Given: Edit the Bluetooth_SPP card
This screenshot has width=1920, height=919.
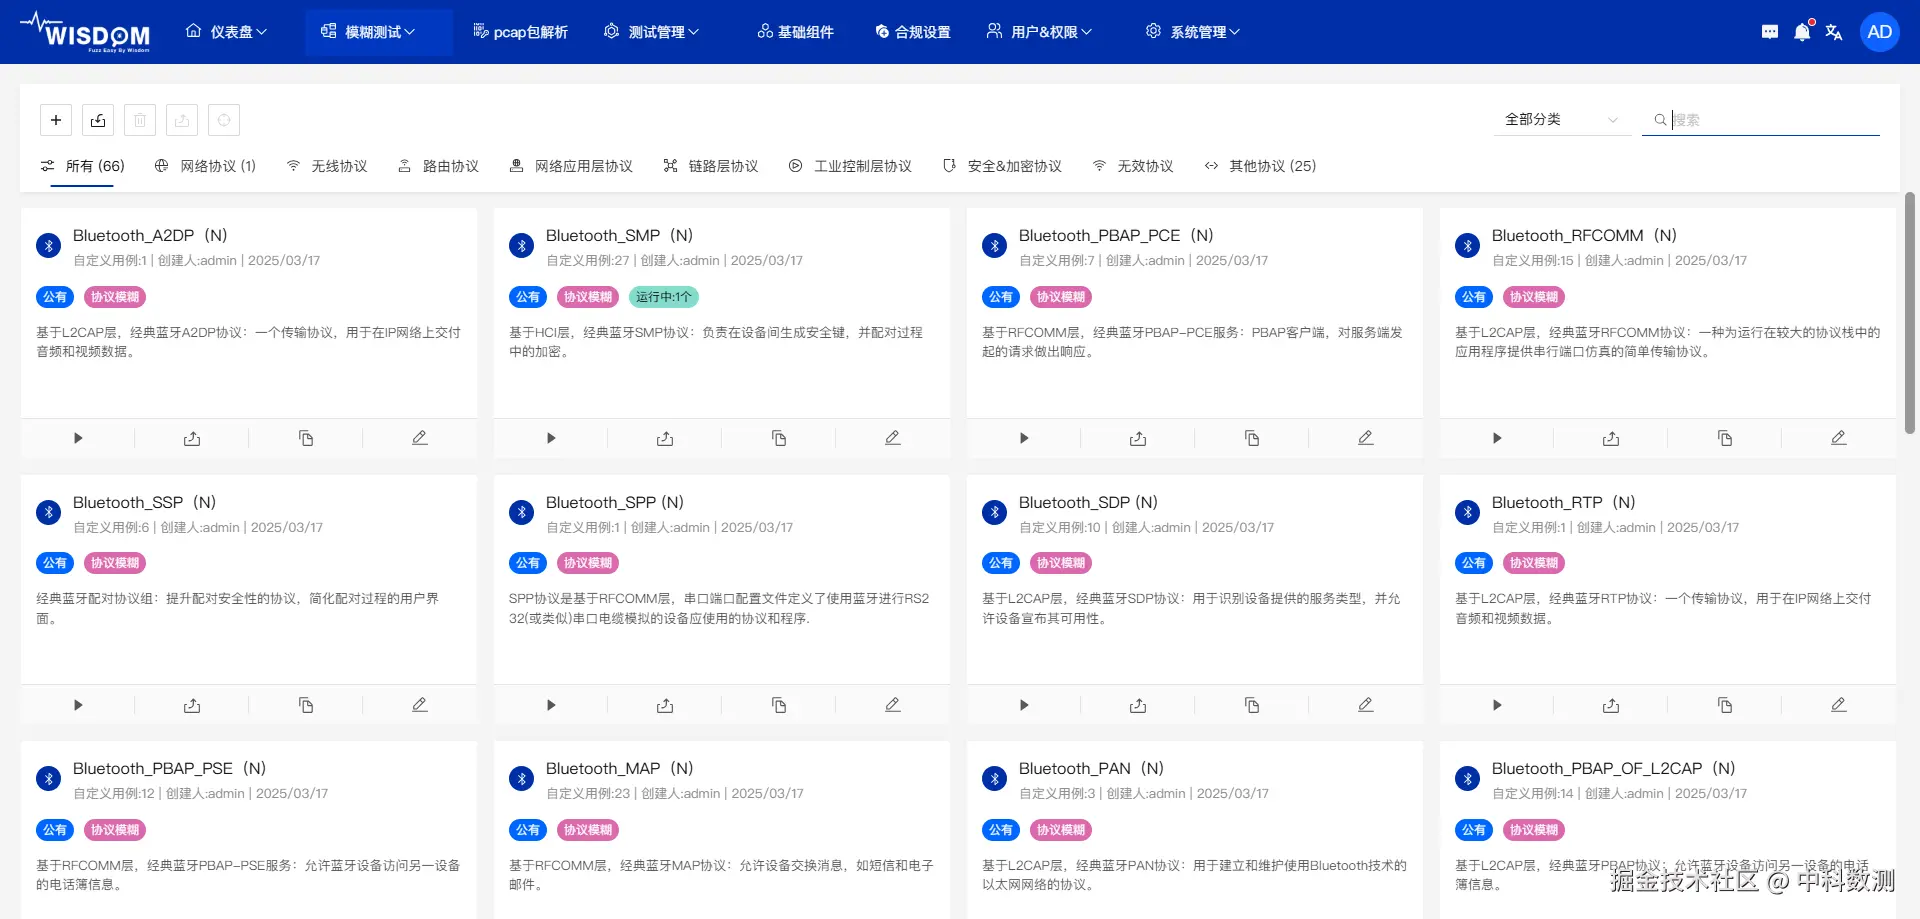Looking at the screenshot, I should click(893, 705).
